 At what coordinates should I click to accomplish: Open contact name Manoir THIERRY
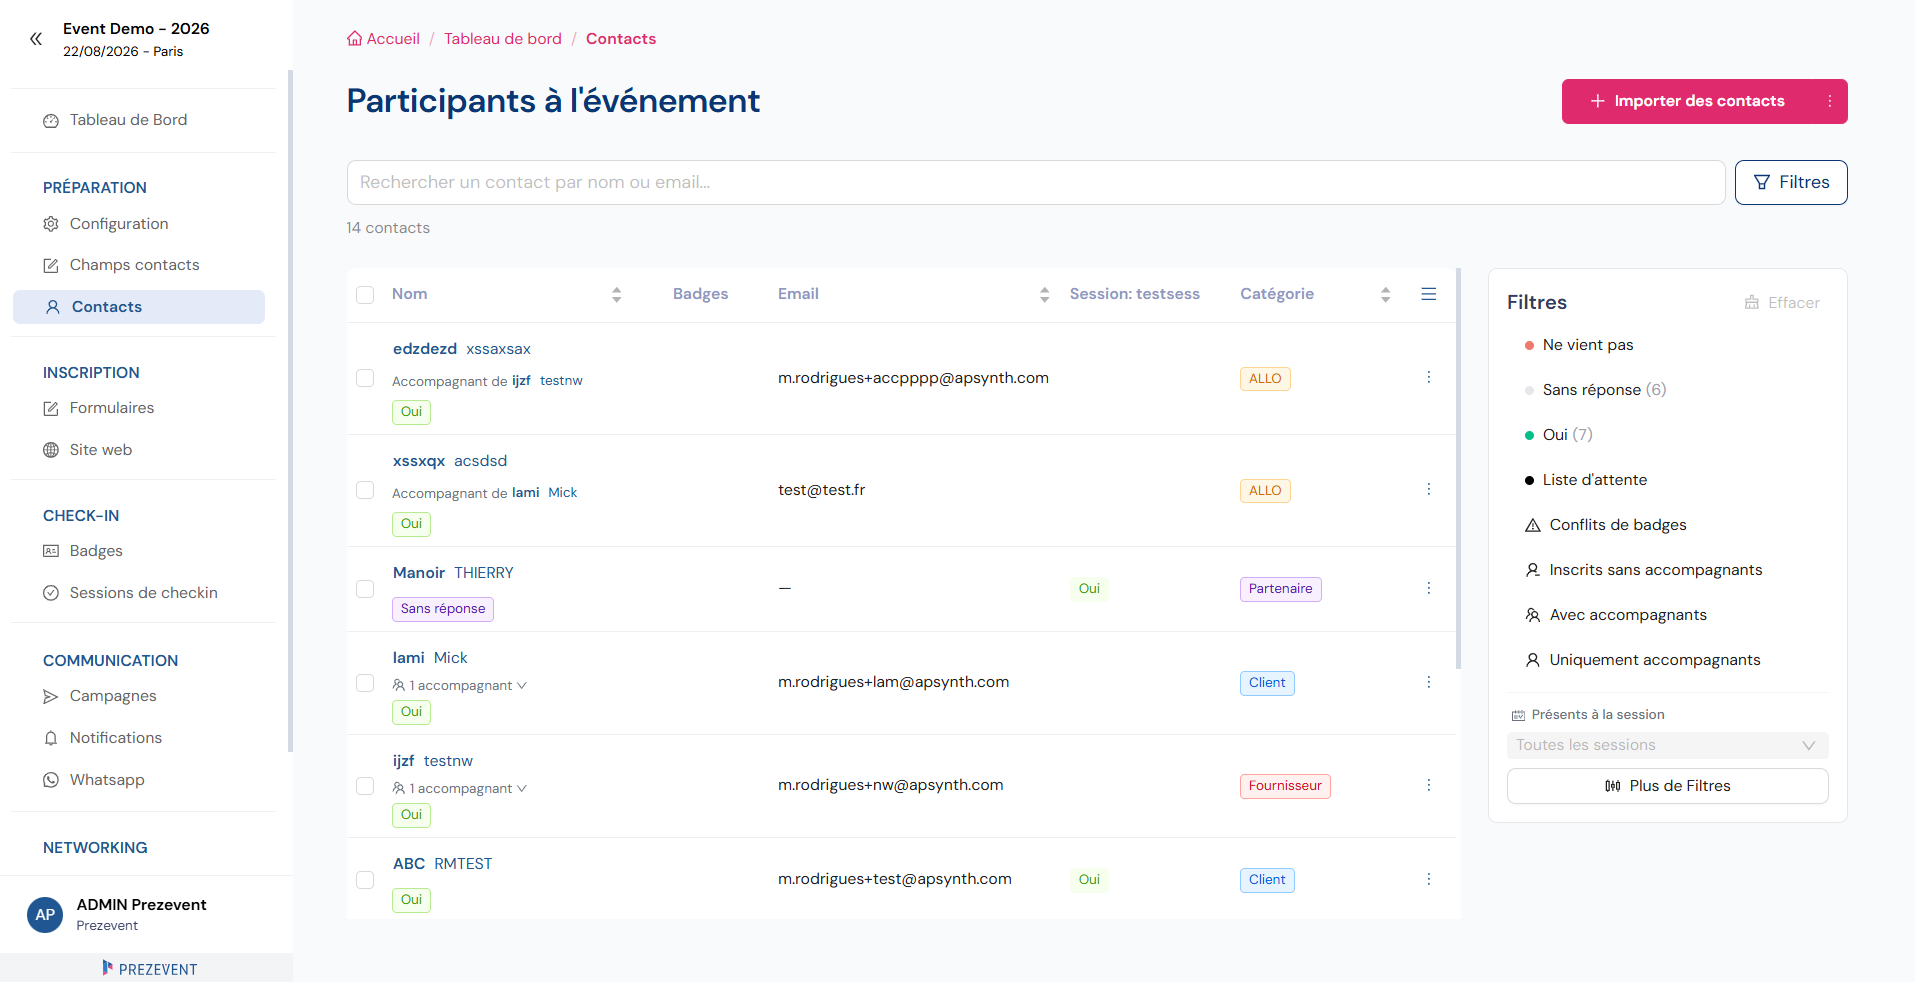pos(453,573)
